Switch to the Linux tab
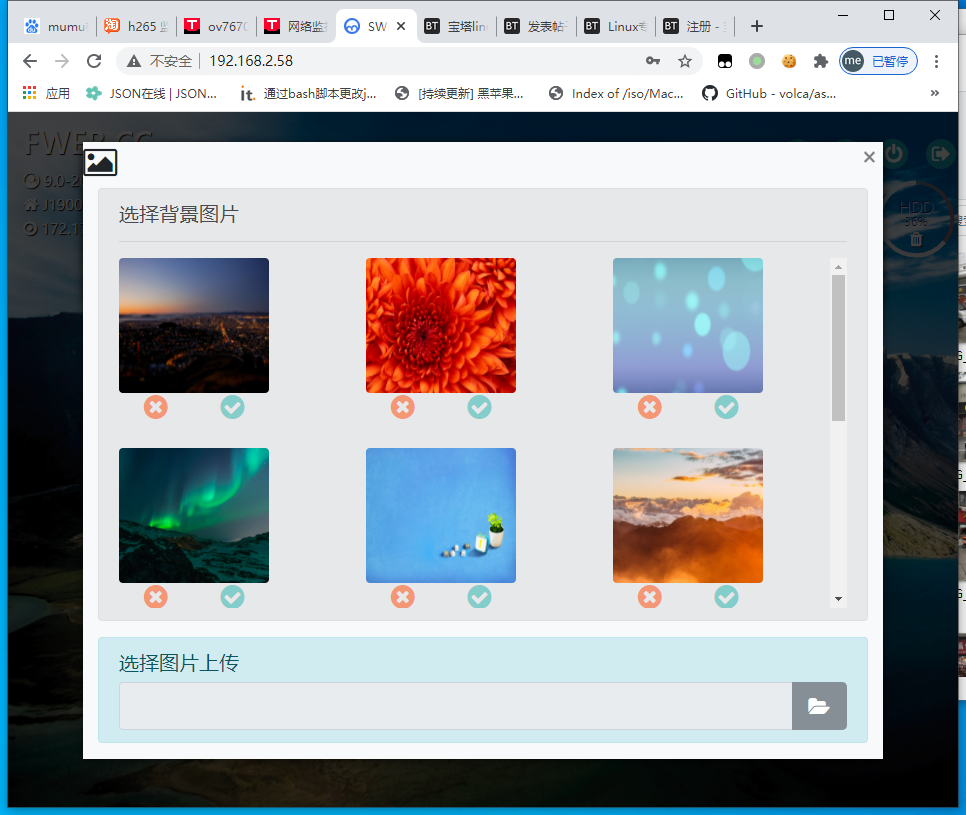The image size is (966, 815). [x=616, y=26]
